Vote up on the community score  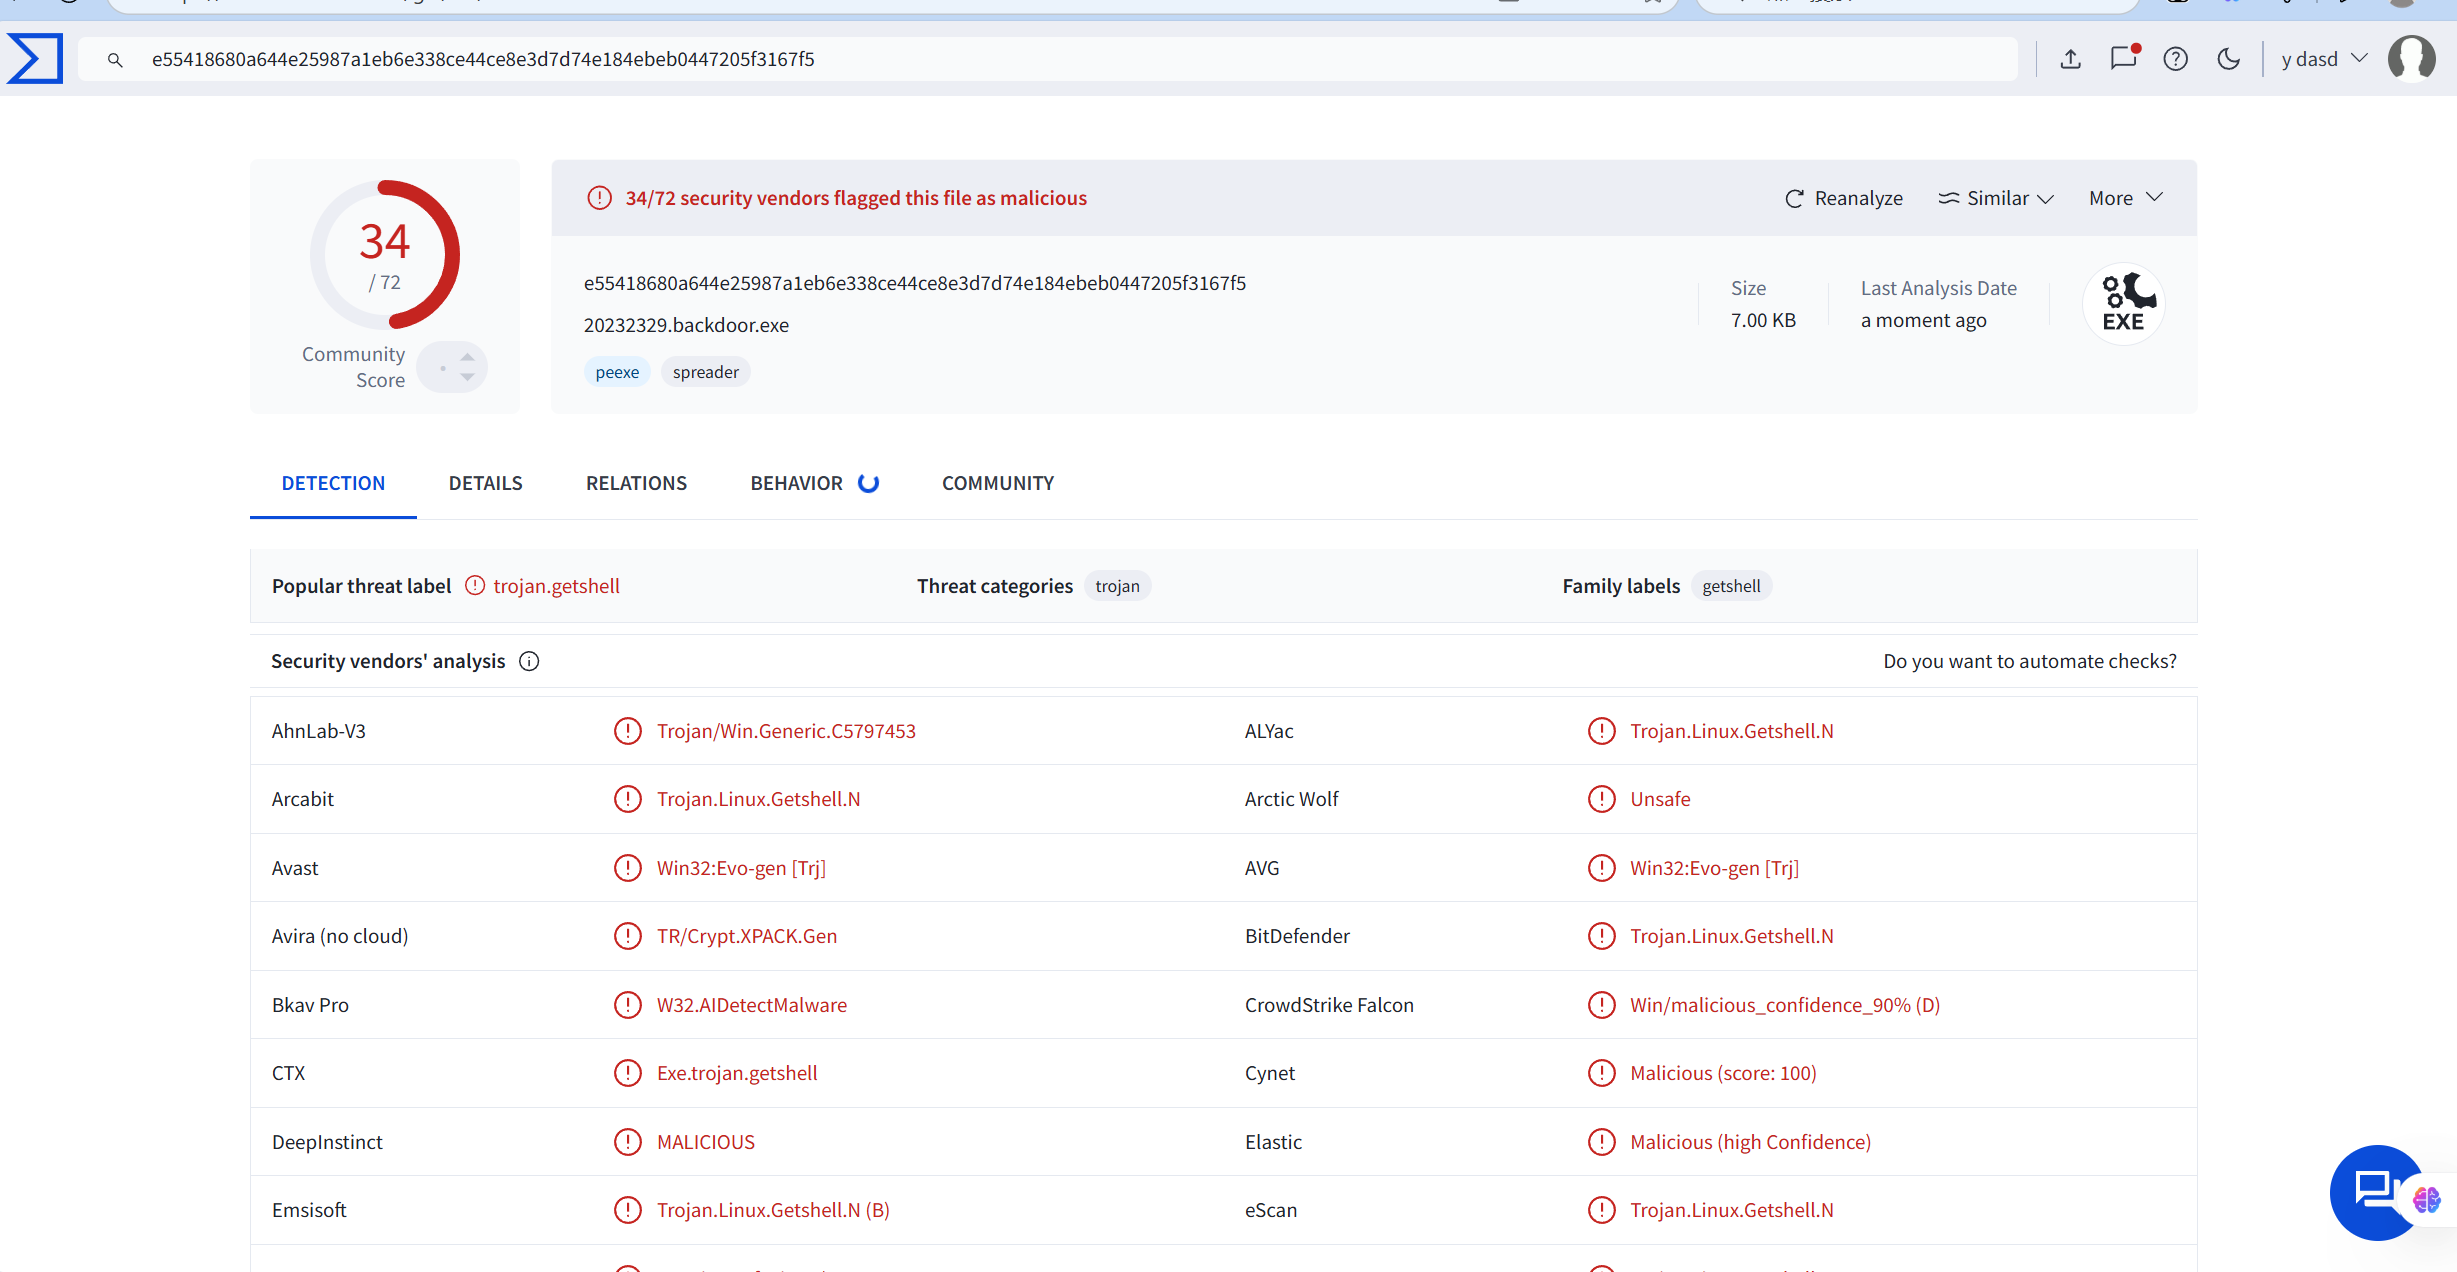pyautogui.click(x=467, y=357)
